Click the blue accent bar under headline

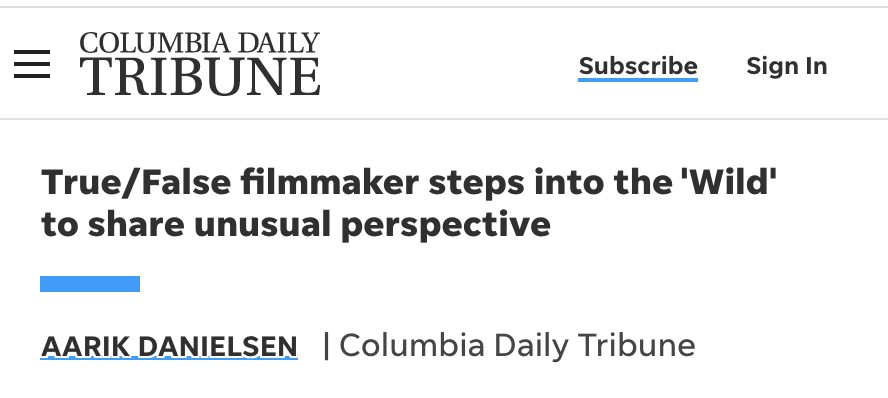click(x=90, y=284)
